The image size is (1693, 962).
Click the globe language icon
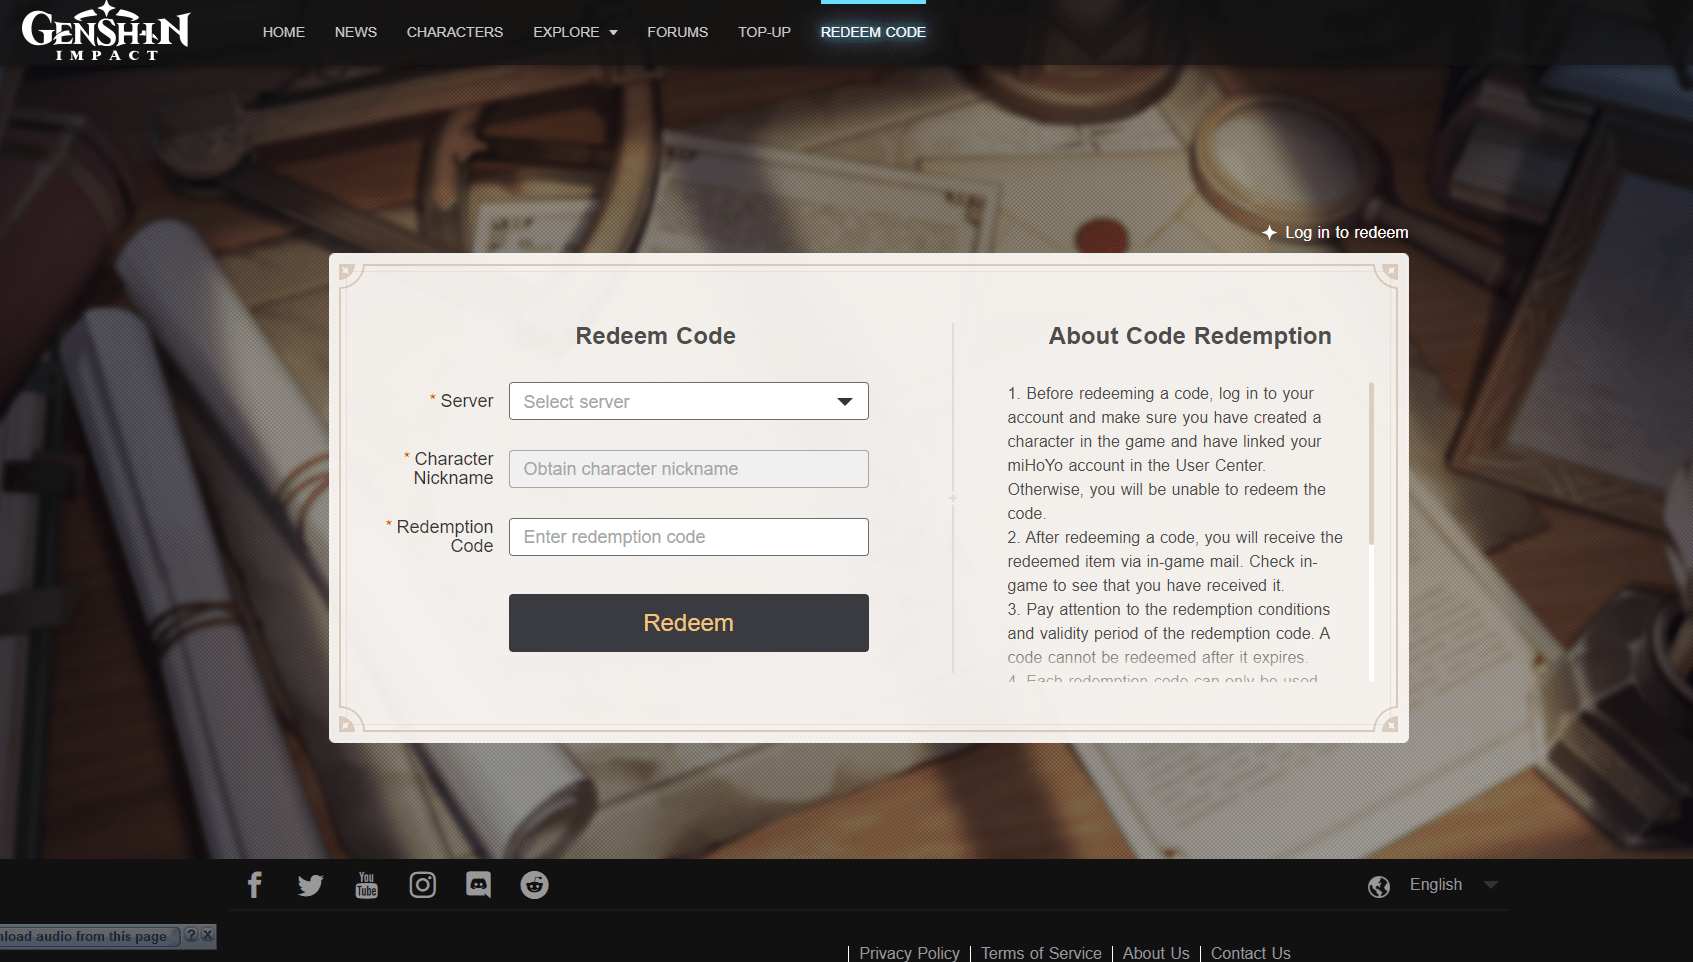1379,886
